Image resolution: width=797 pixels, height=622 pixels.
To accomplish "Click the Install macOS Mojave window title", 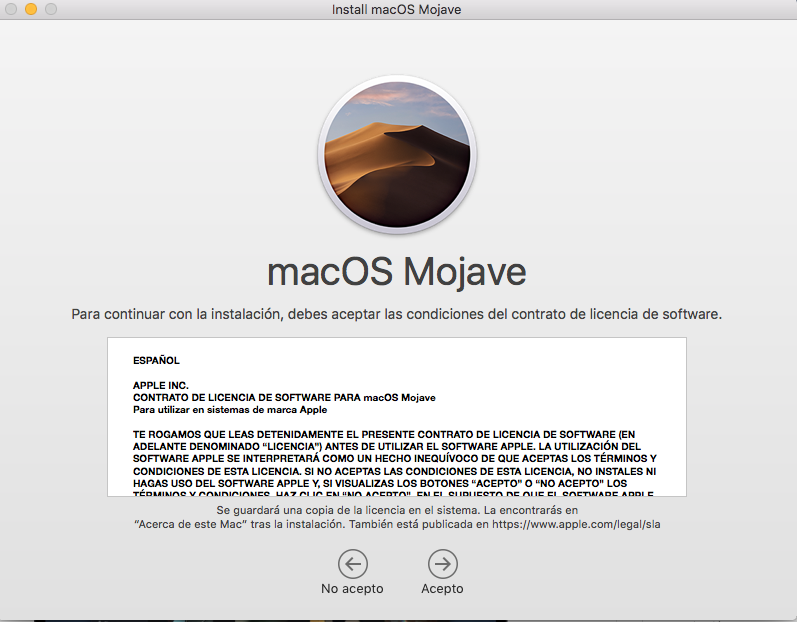I will pos(396,10).
